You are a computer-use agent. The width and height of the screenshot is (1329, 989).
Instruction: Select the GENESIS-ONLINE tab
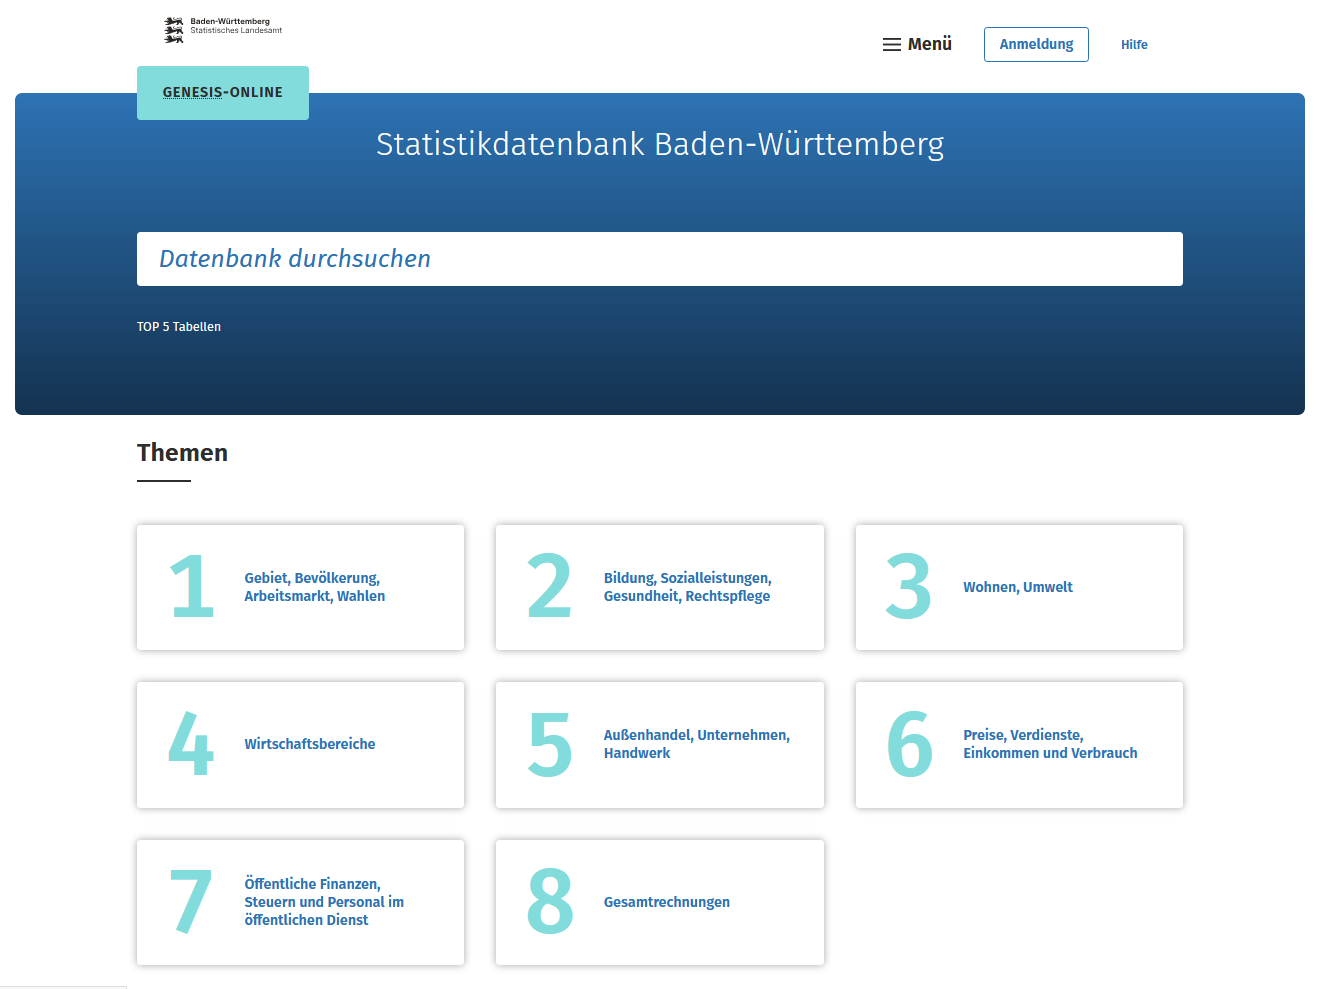pos(223,93)
